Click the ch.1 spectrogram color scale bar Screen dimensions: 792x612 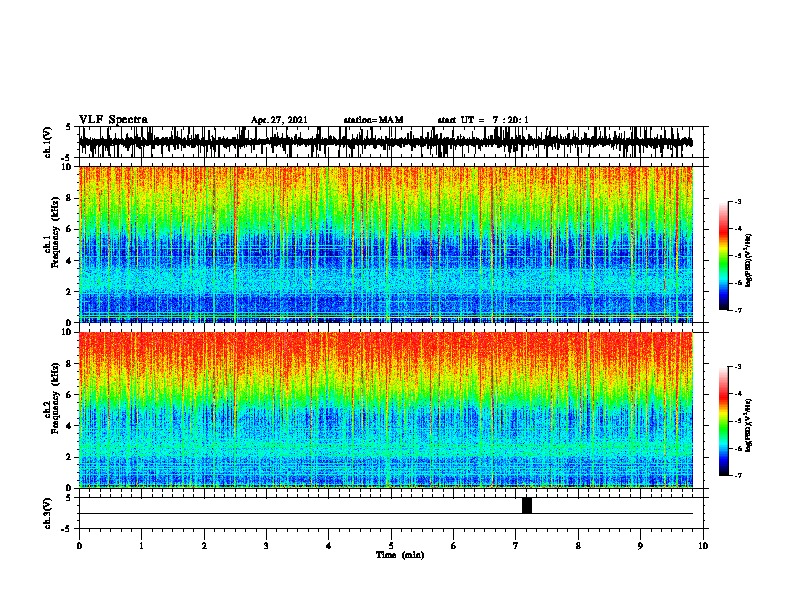pos(723,256)
